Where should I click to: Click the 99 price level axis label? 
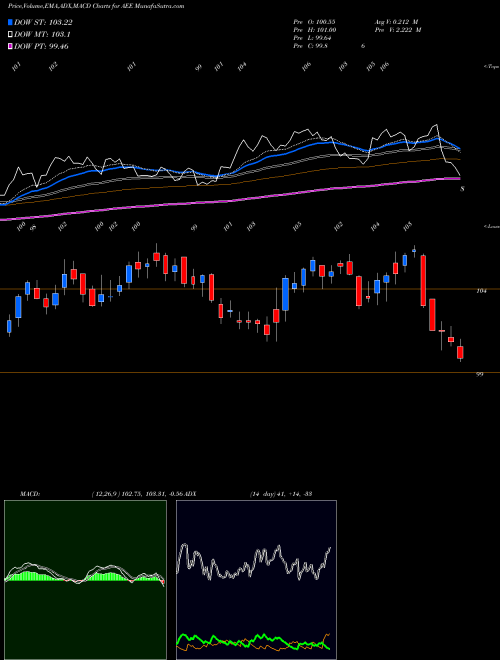479,374
